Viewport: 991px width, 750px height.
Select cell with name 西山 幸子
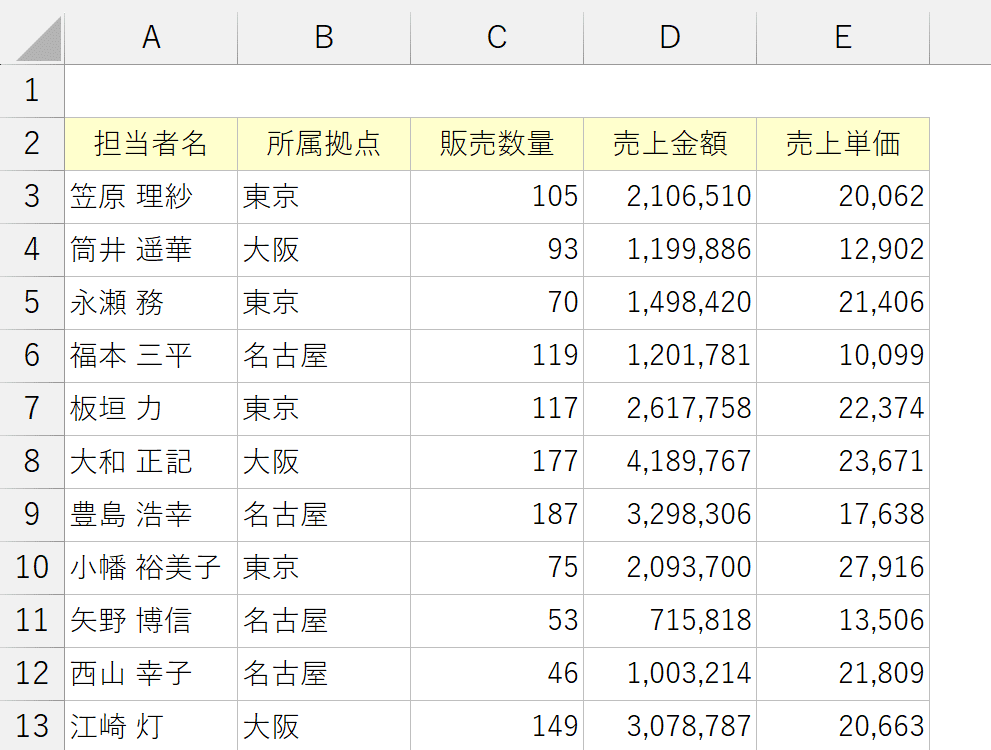(x=151, y=674)
